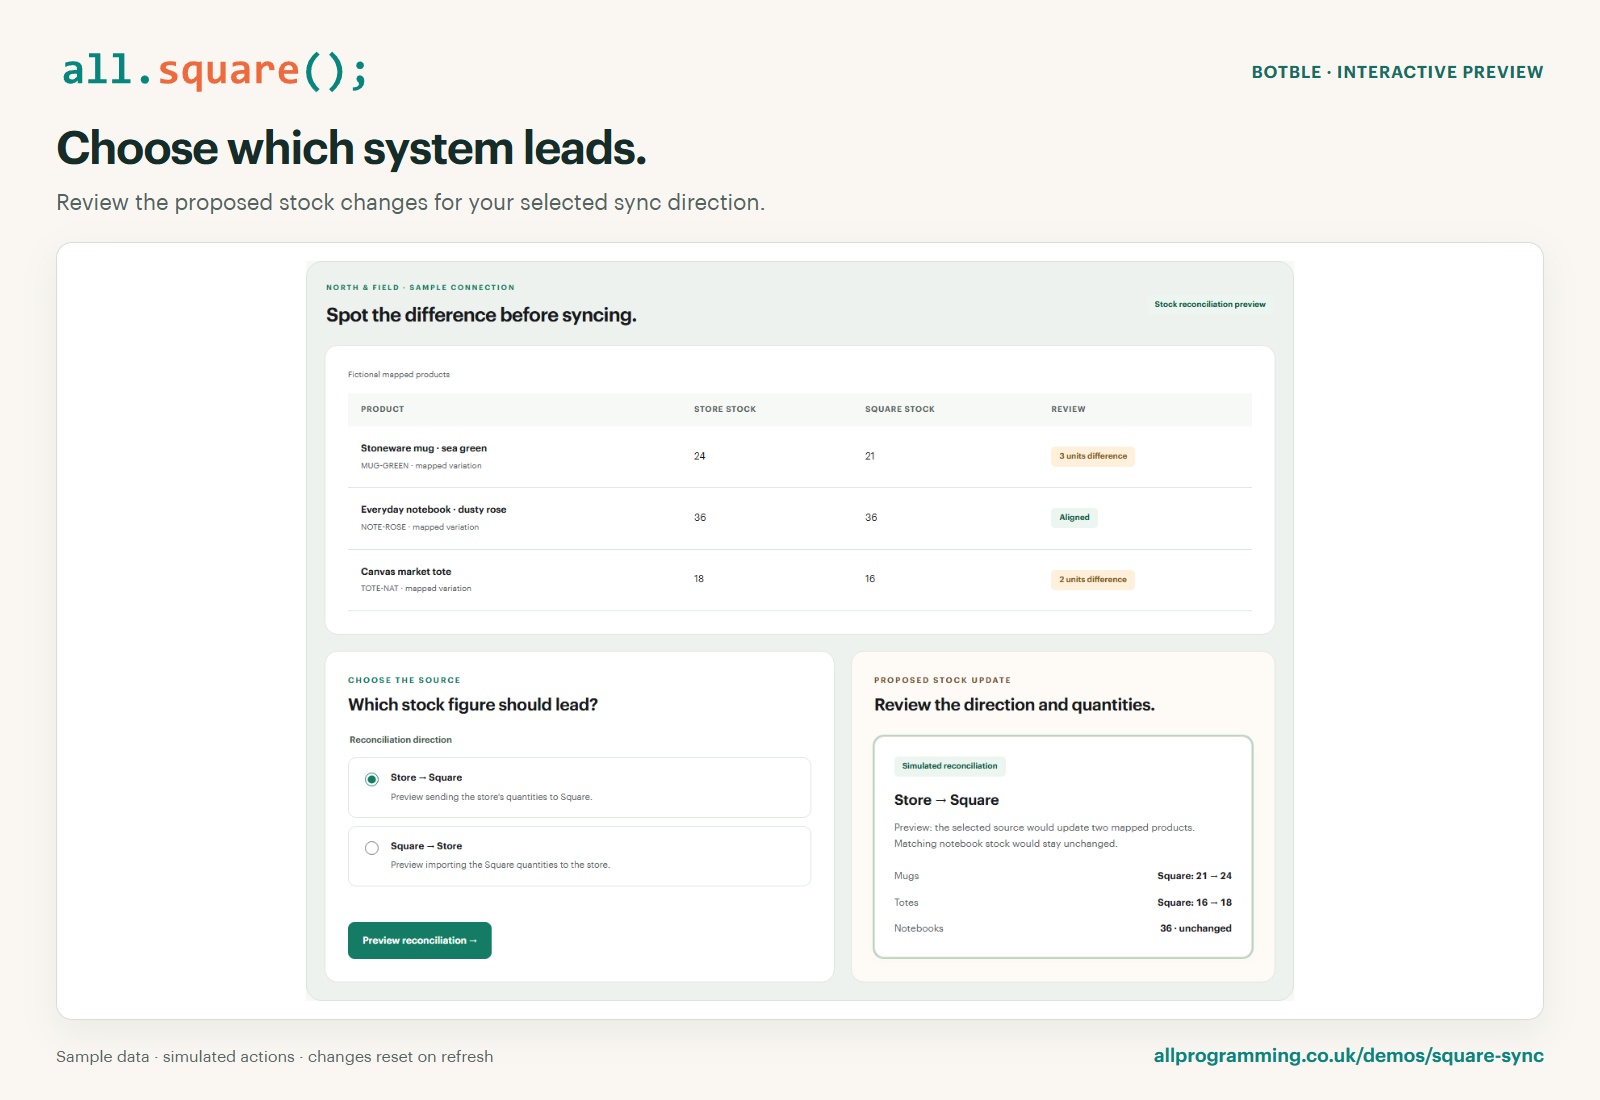Click the 'Square: 16 → 18' totes update
This screenshot has width=1600, height=1100.
click(1194, 902)
